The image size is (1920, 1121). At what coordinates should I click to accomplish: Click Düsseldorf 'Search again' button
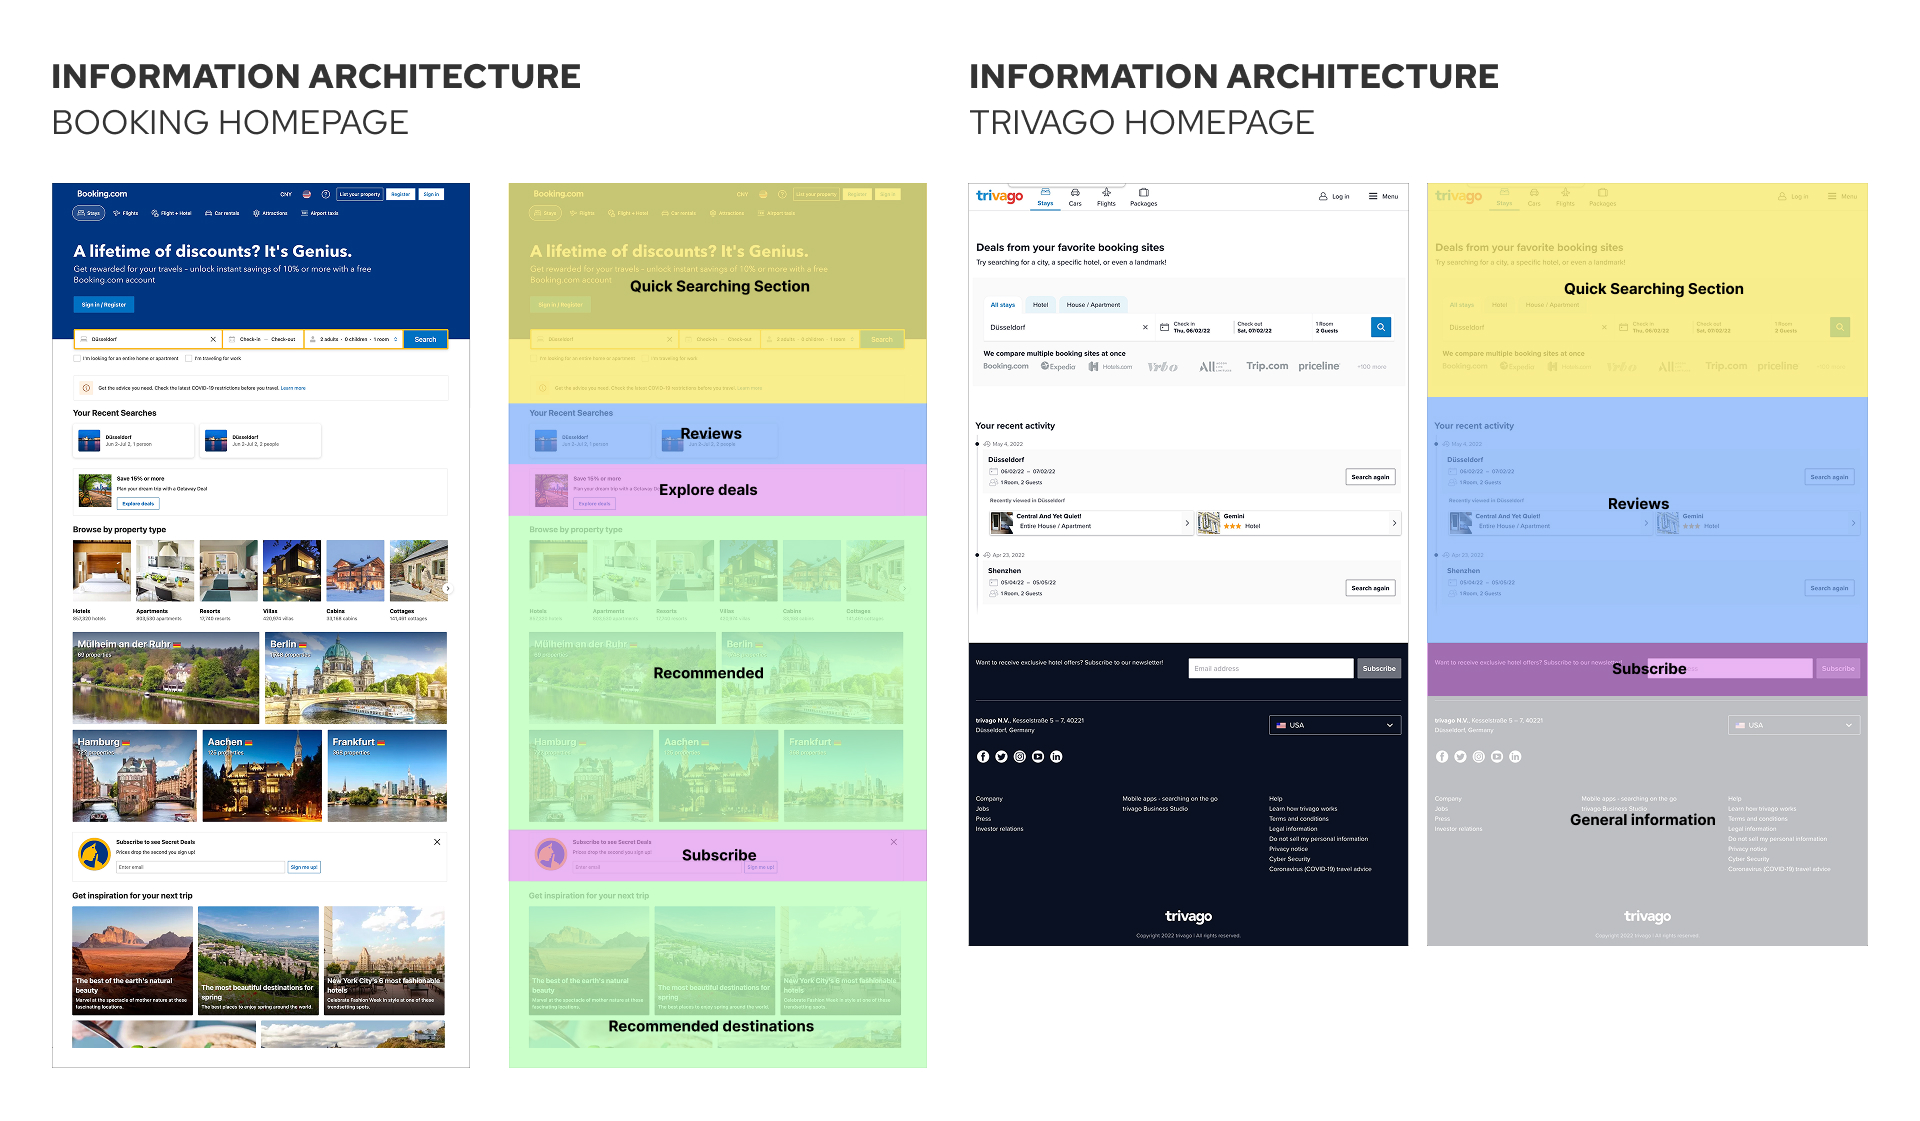1369,477
